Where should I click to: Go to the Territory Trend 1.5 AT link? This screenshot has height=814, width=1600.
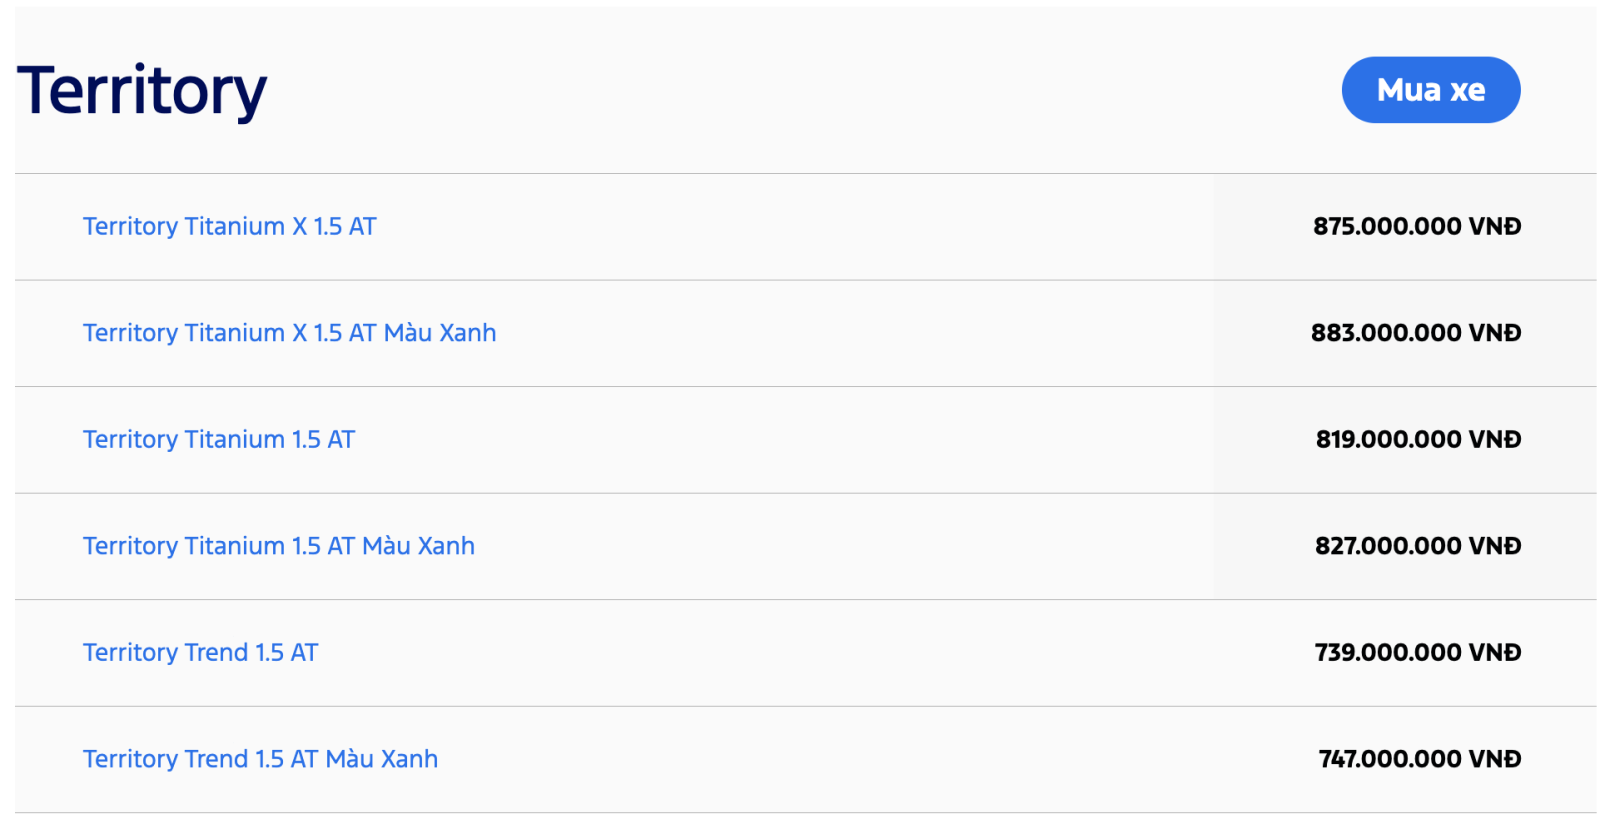tap(200, 653)
